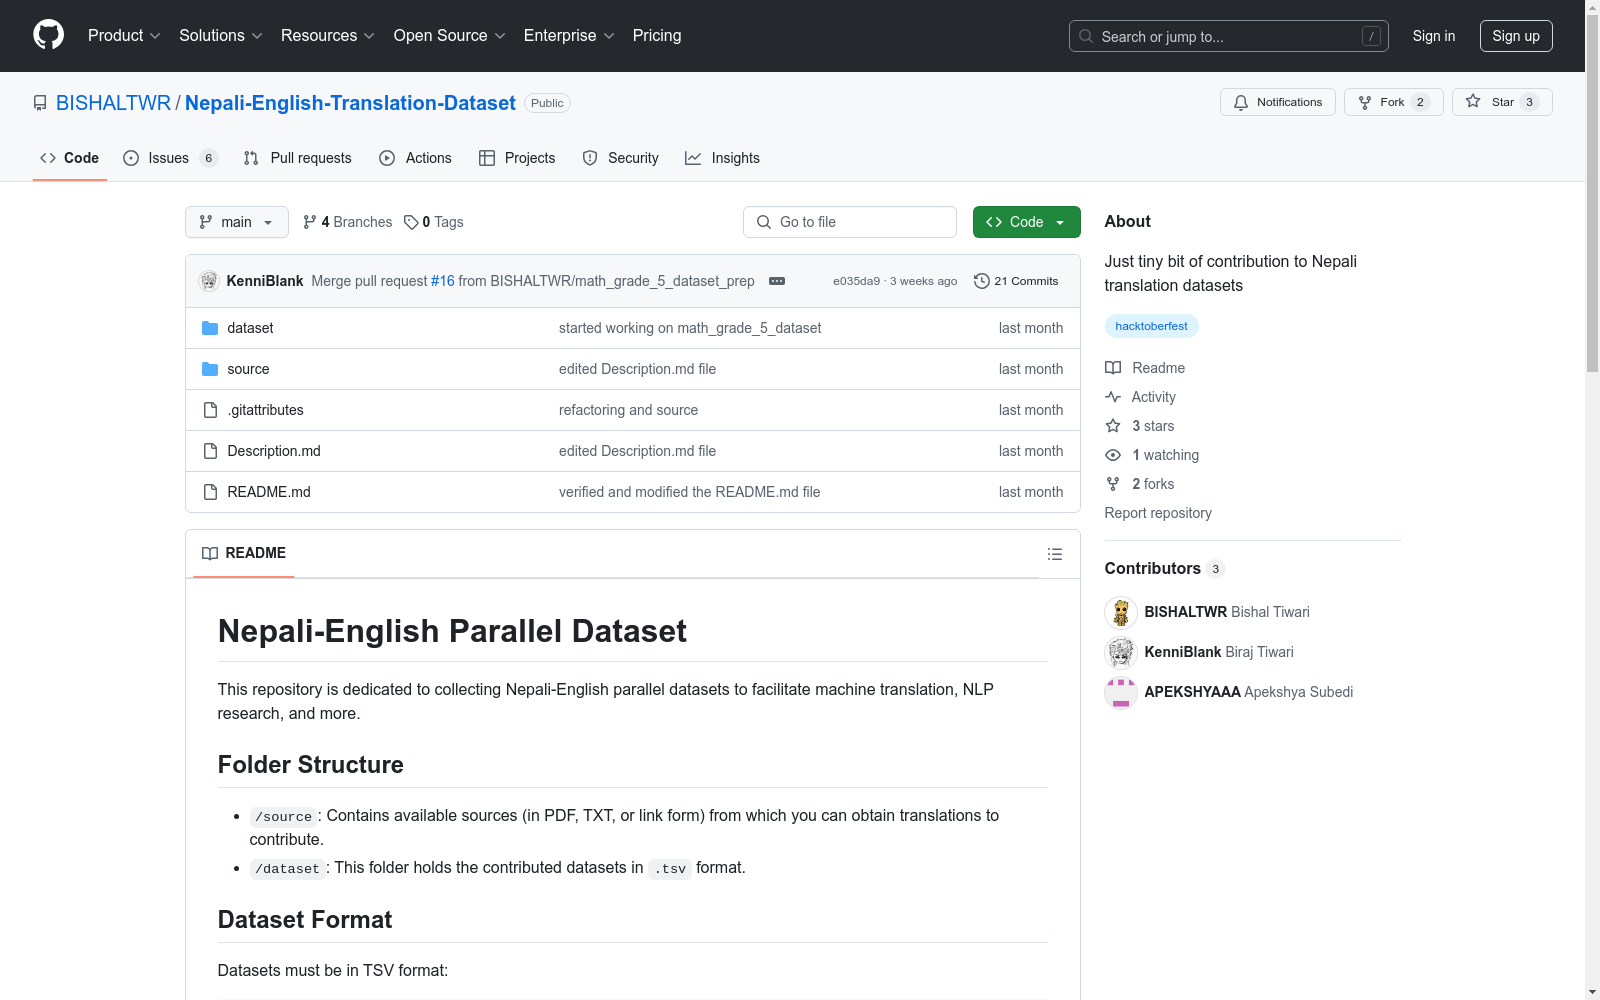The image size is (1600, 1000).
Task: Open the main branch selector dropdown
Action: tap(237, 222)
